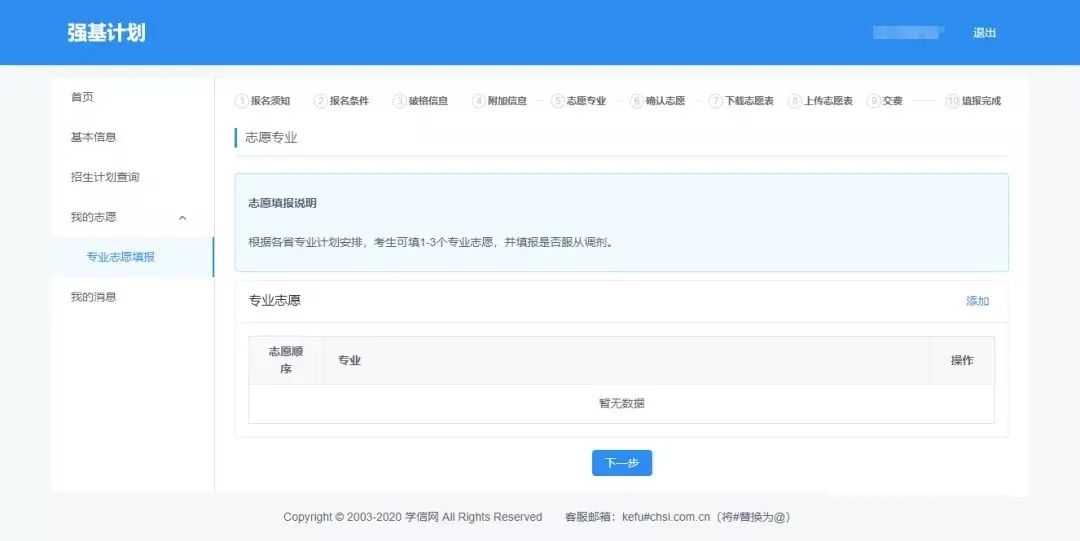The width and height of the screenshot is (1080, 541).
Task: Select step 3 破格信息 number icon
Action: tap(399, 101)
